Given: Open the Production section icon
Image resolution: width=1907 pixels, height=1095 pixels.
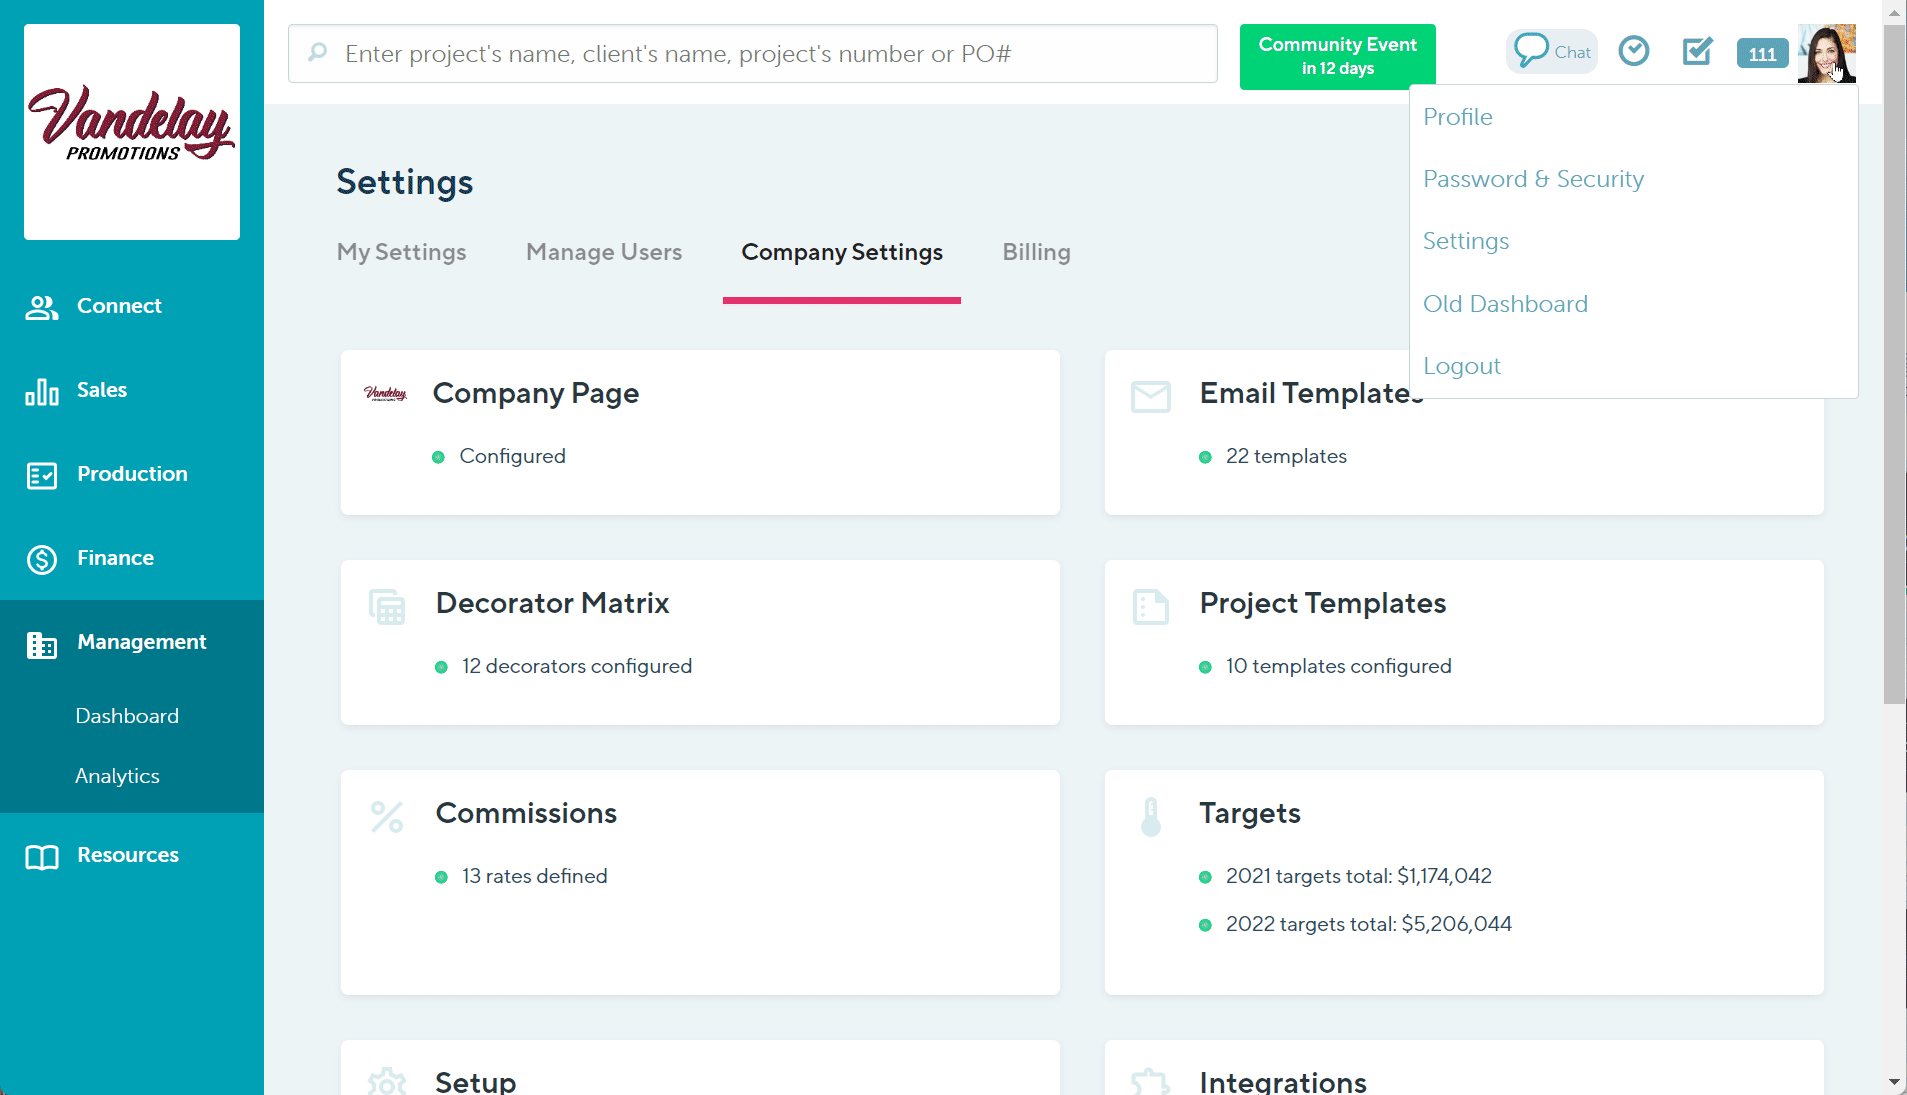Looking at the screenshot, I should (x=41, y=476).
